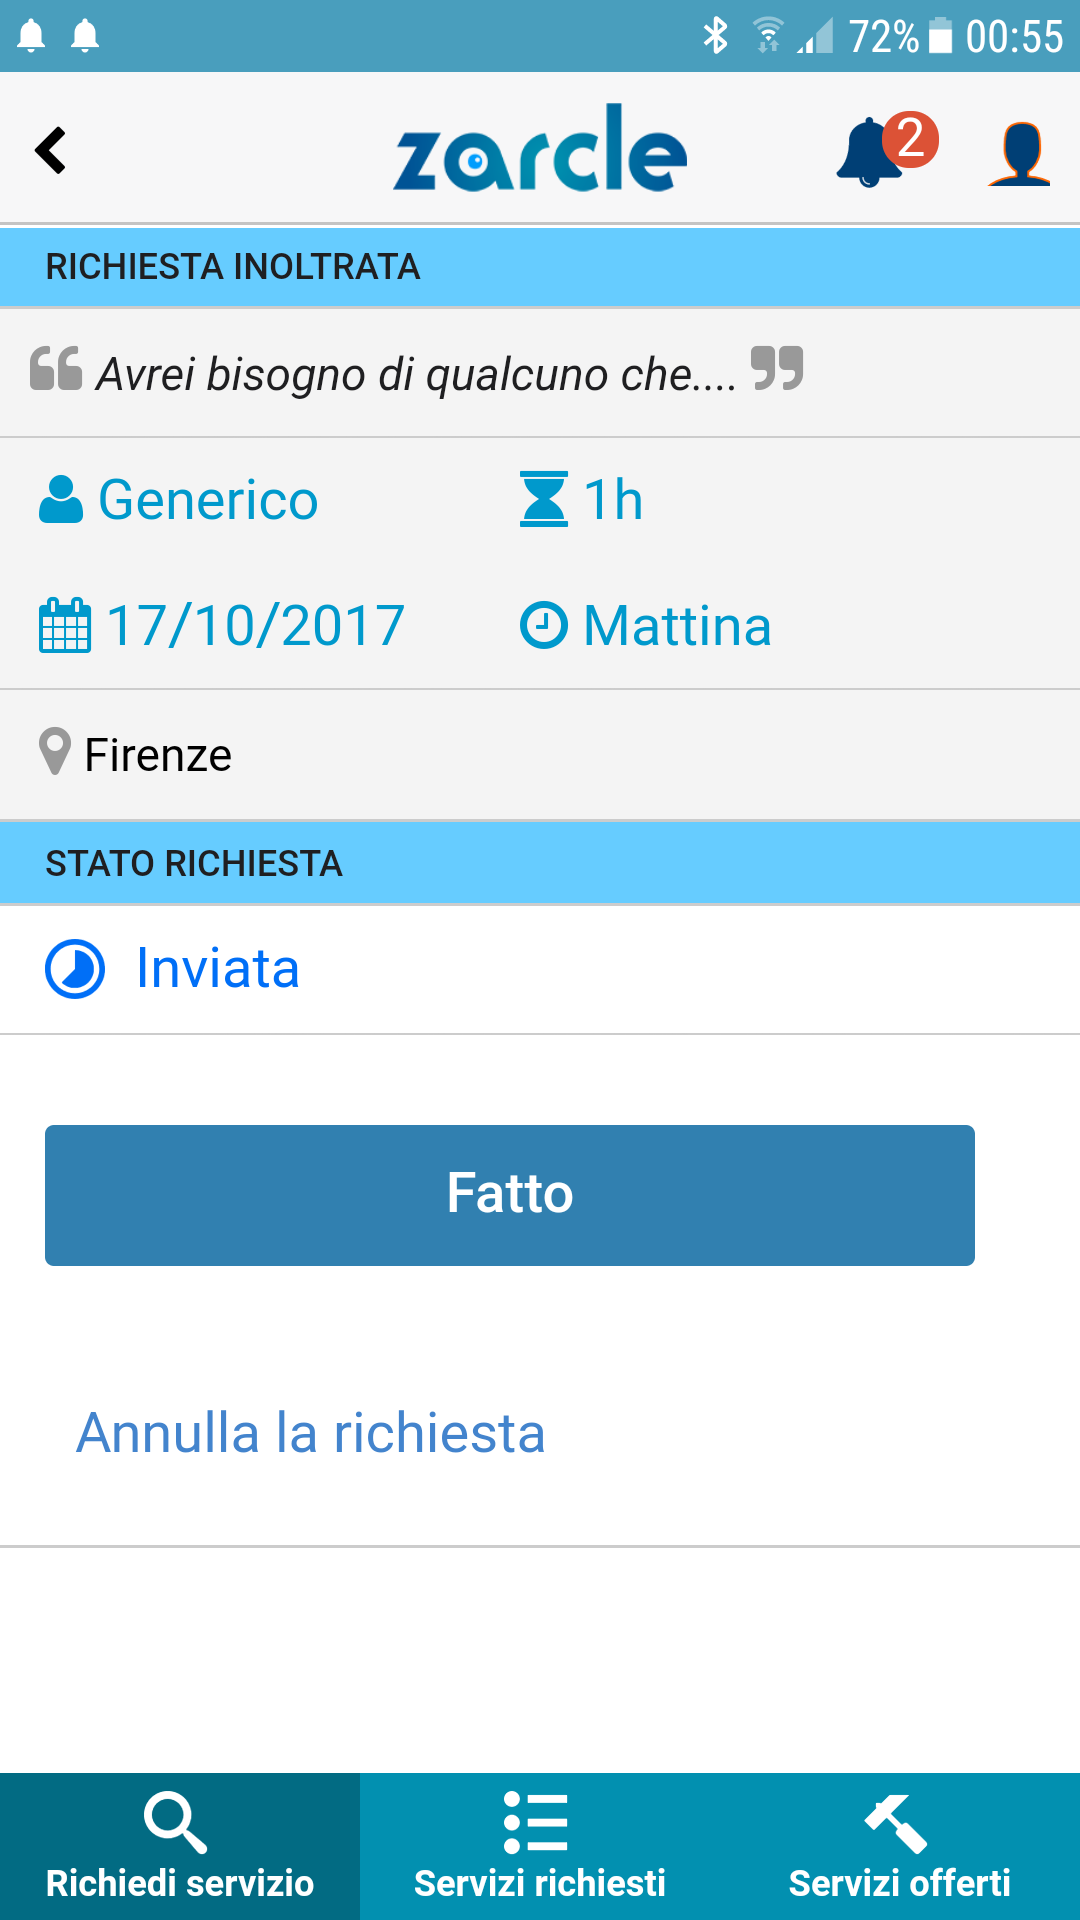The image size is (1080, 1920).
Task: Tap the clock icon beside Mattina
Action: pos(544,626)
